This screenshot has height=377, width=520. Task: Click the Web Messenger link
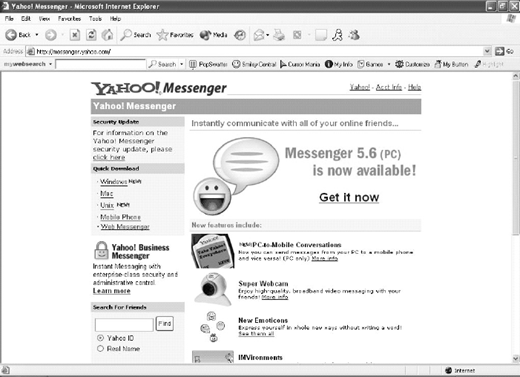click(125, 227)
